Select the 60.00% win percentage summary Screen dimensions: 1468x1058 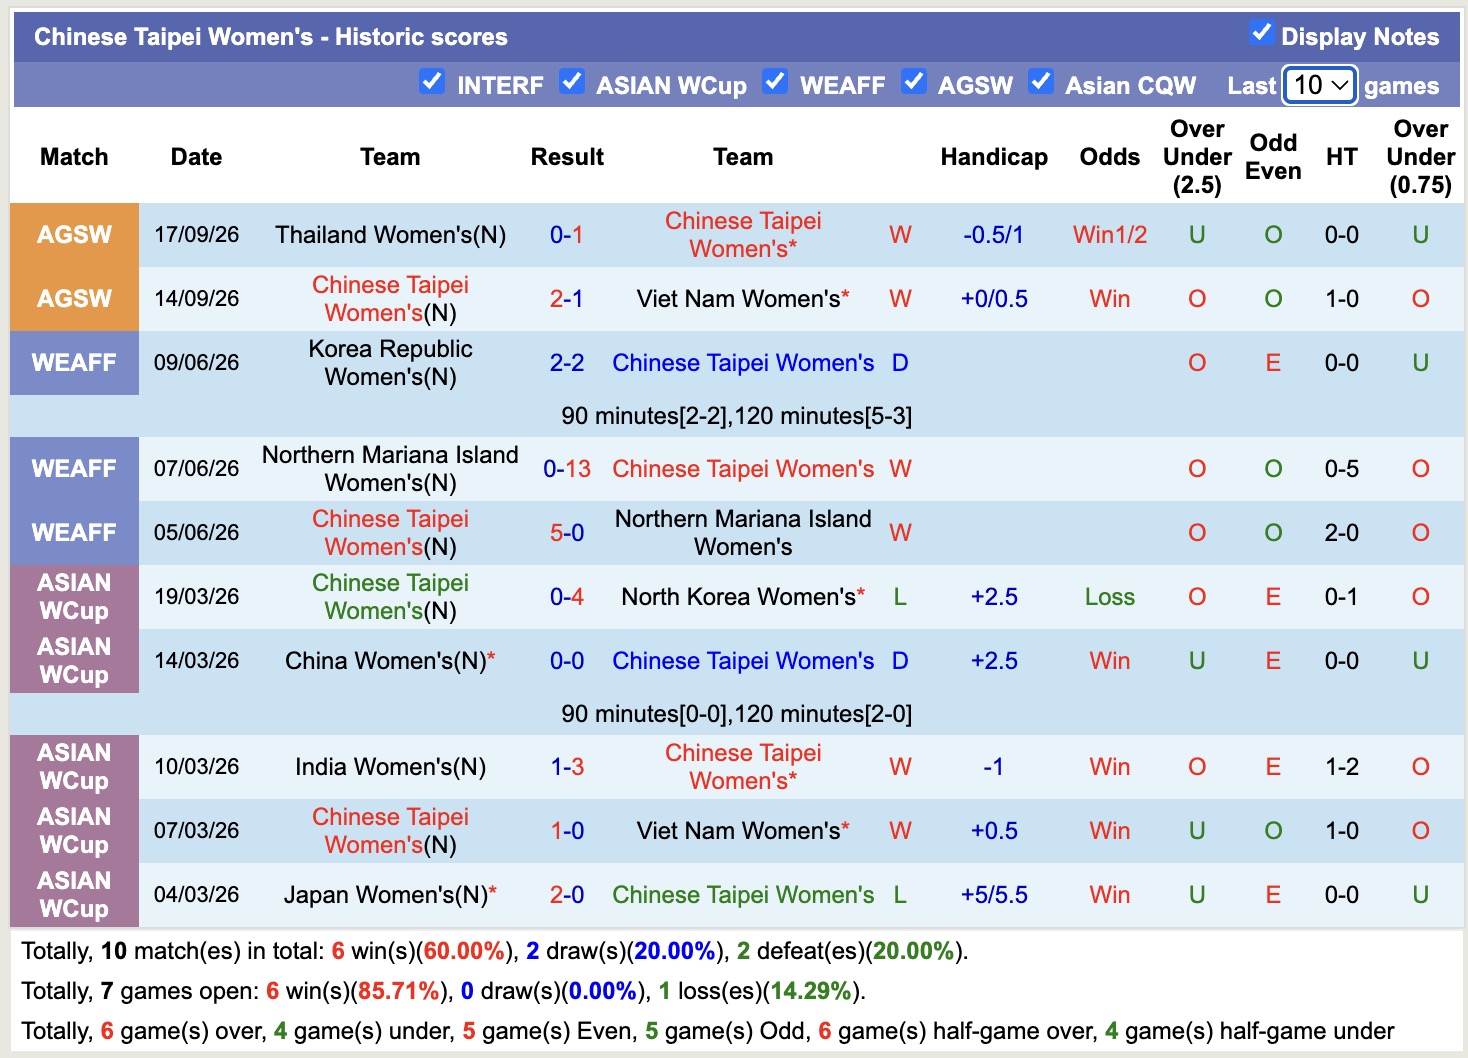[x=464, y=951]
